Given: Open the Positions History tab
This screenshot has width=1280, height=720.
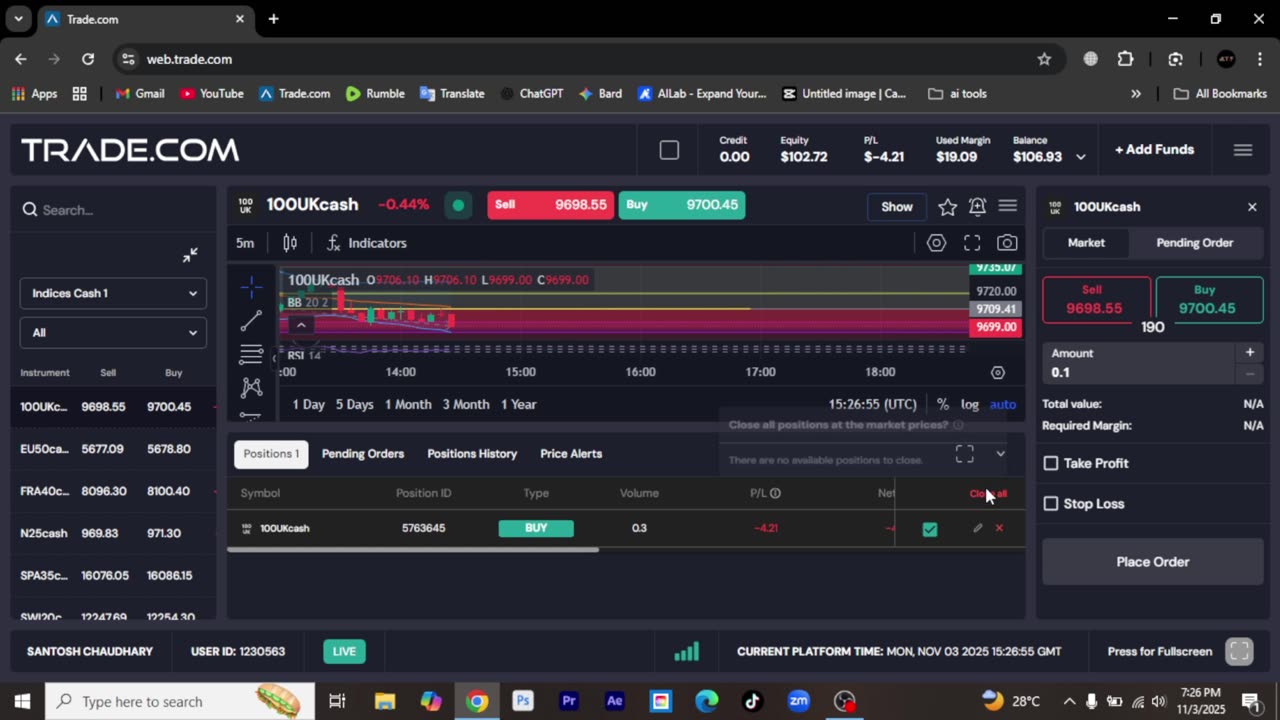Looking at the screenshot, I should pyautogui.click(x=472, y=454).
